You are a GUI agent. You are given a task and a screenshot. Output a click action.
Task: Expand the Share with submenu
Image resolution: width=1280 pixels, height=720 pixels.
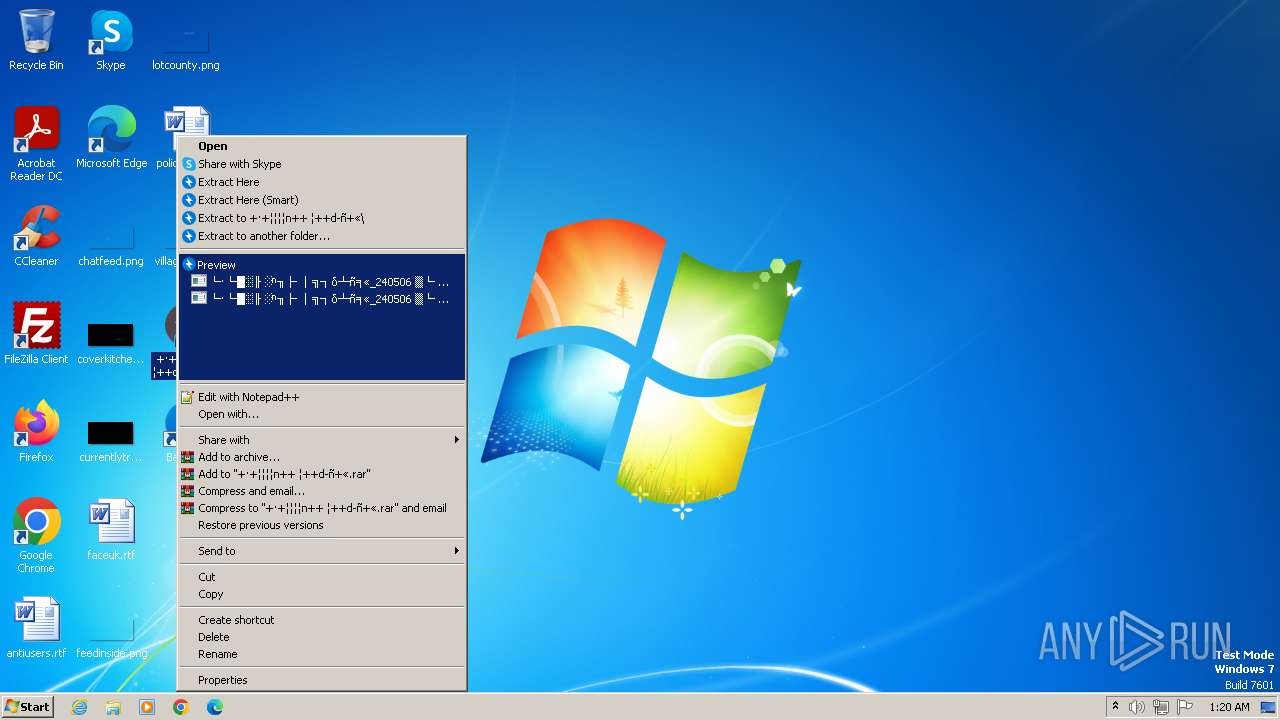(x=322, y=440)
